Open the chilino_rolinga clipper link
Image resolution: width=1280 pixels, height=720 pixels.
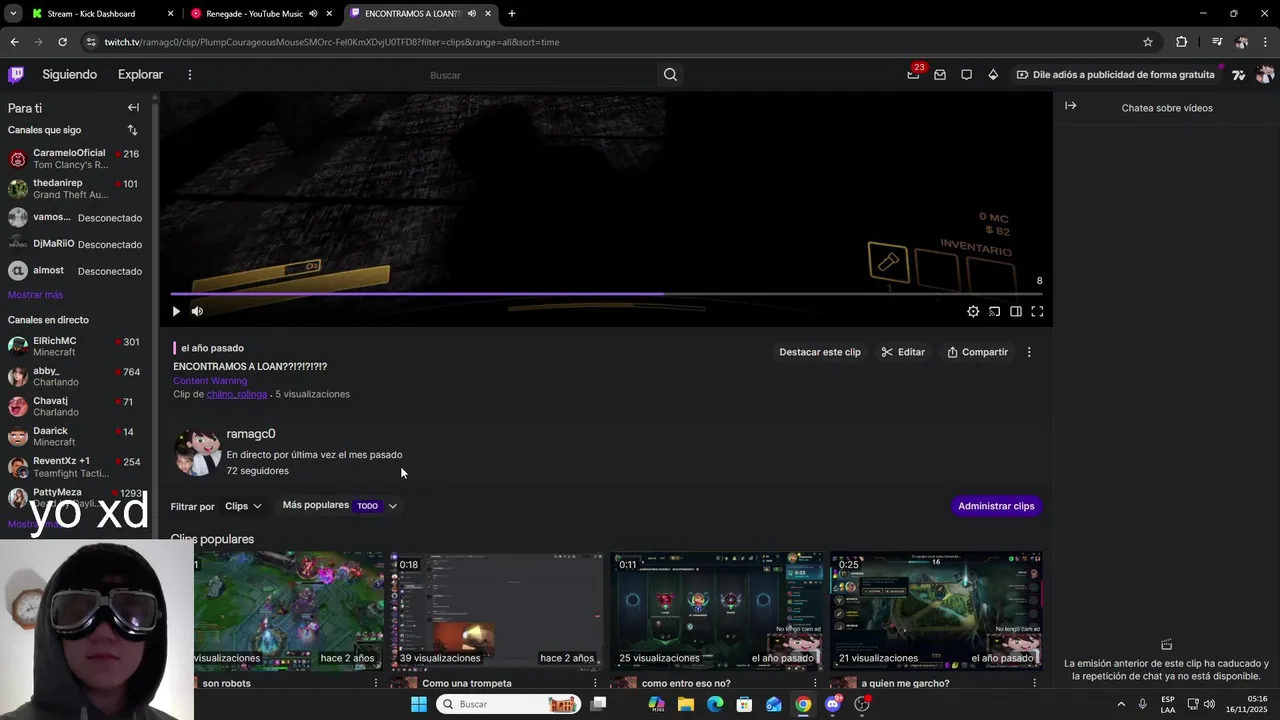(237, 394)
